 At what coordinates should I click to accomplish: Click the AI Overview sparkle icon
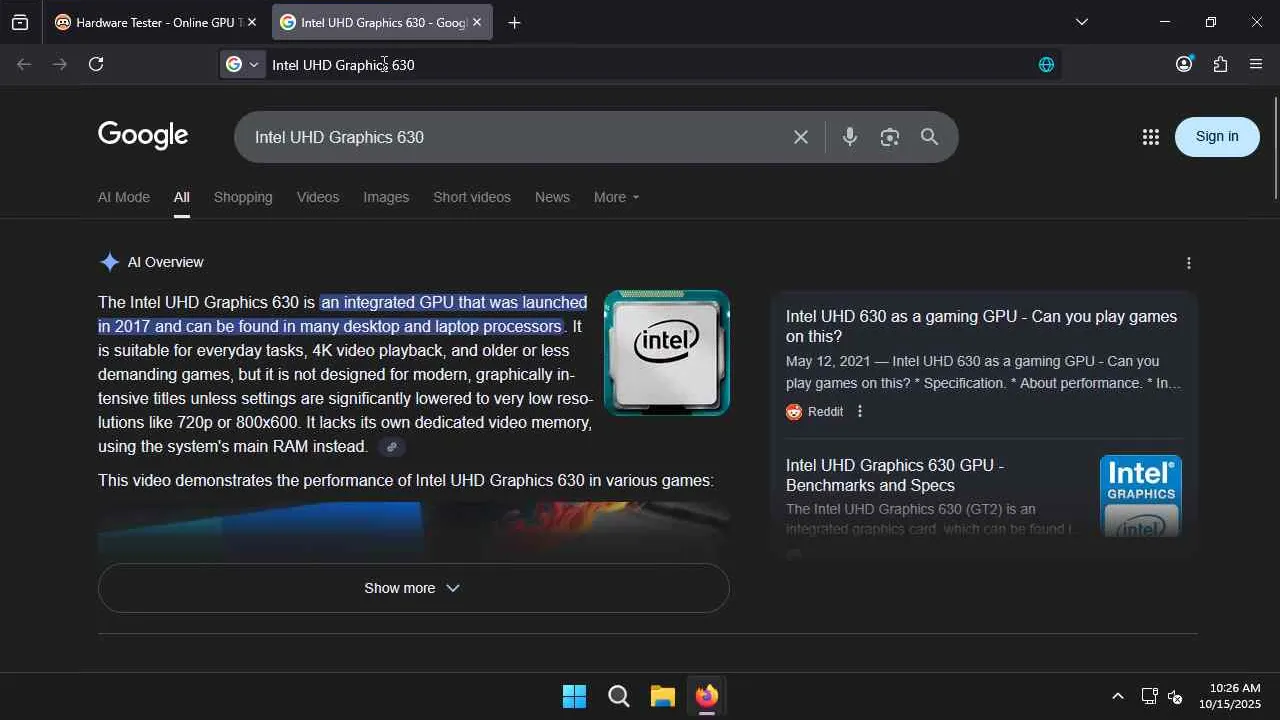pyautogui.click(x=109, y=262)
